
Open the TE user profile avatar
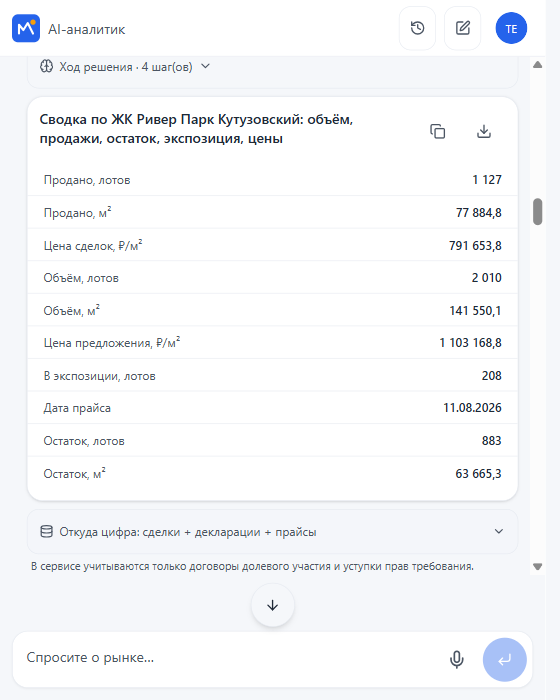pyautogui.click(x=511, y=28)
